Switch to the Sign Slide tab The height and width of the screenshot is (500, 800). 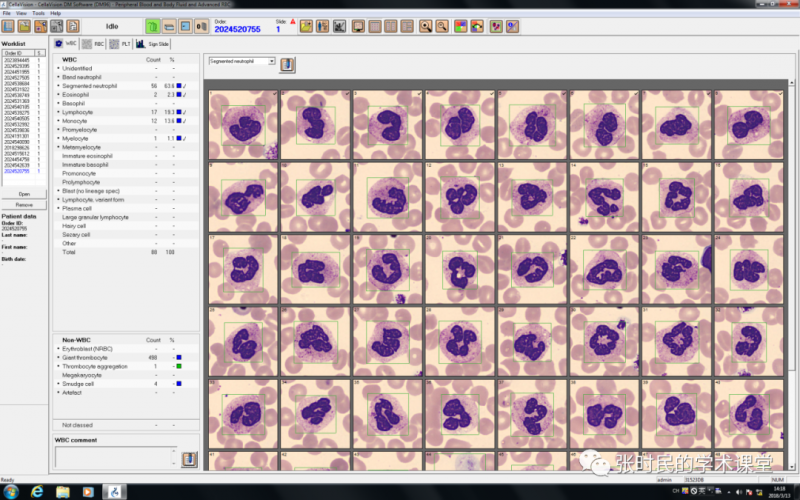click(x=153, y=44)
